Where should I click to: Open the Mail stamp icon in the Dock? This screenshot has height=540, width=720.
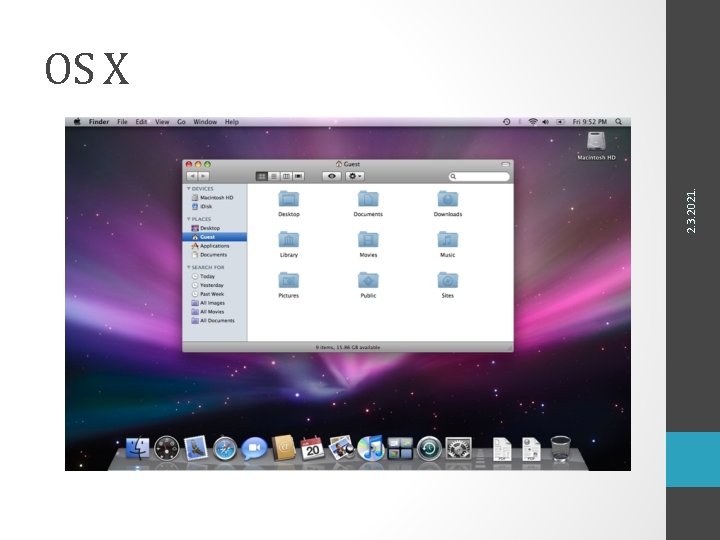[196, 449]
